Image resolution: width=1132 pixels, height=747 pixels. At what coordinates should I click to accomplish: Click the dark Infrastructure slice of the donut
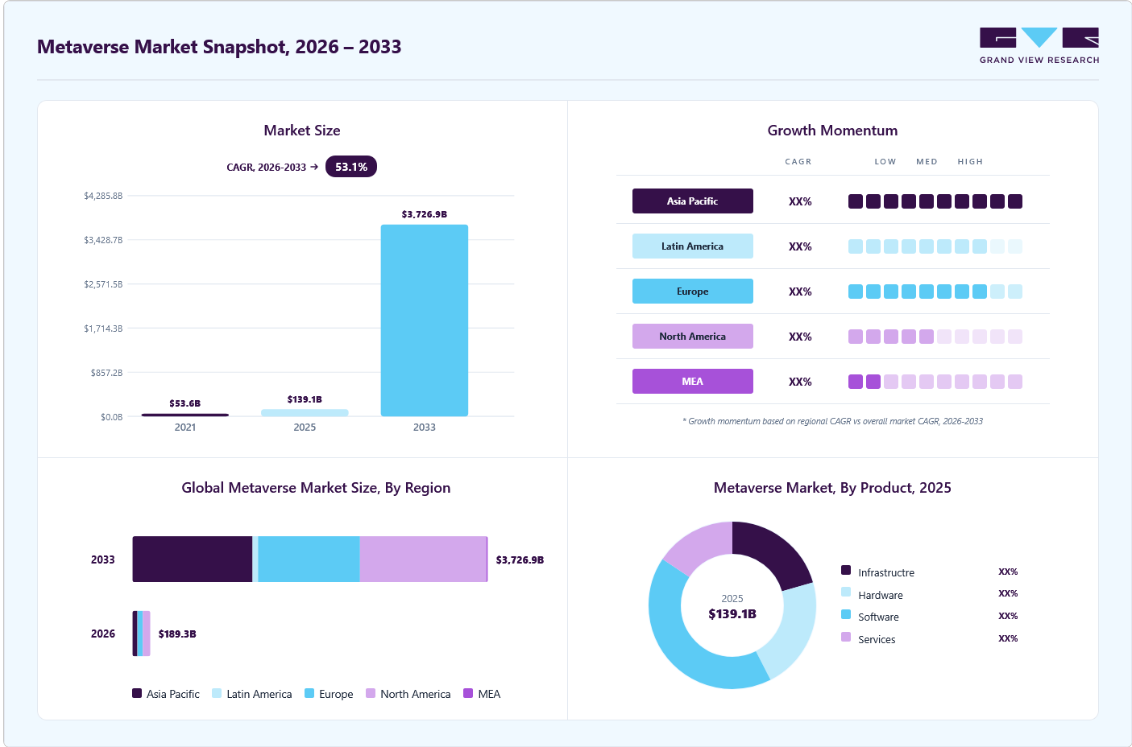[x=774, y=553]
